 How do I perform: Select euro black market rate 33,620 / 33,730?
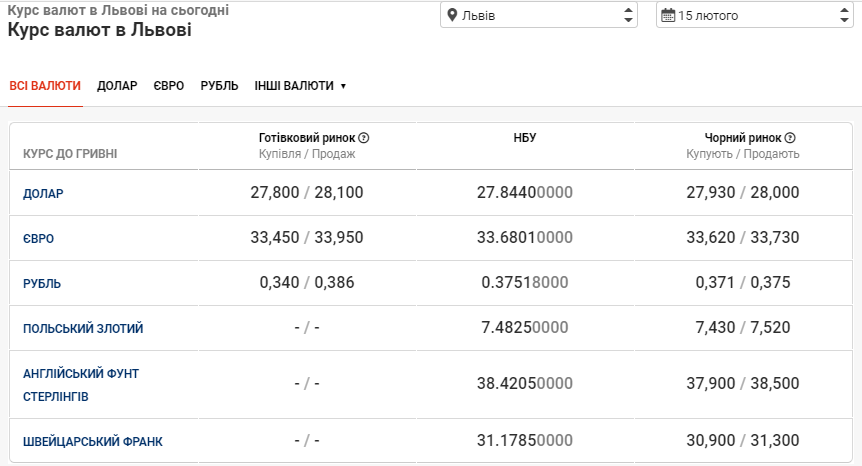coord(743,237)
